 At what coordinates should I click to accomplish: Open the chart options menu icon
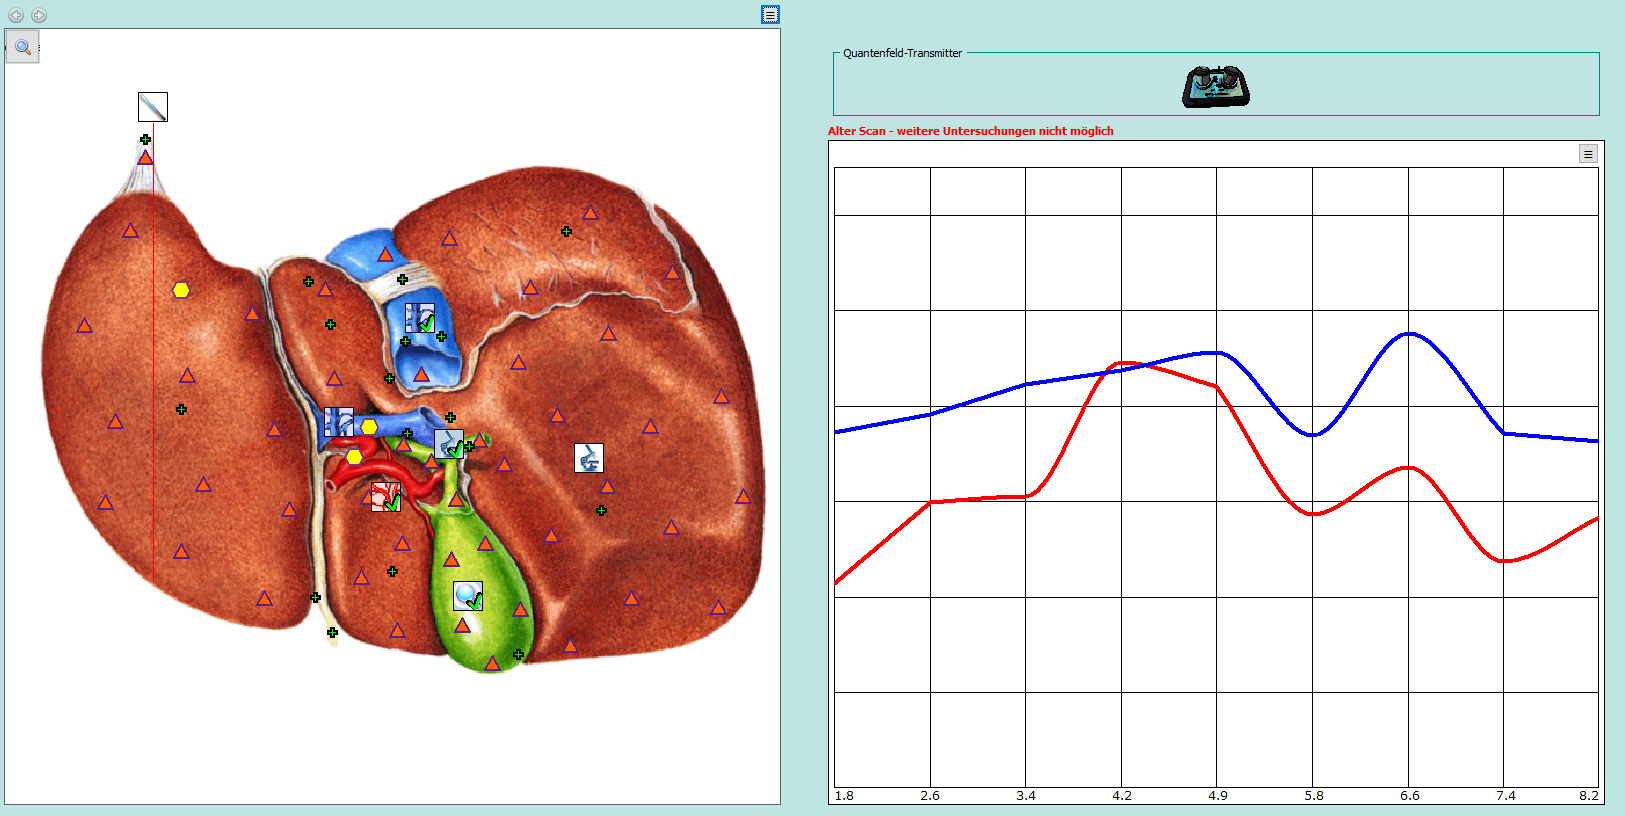point(1588,154)
